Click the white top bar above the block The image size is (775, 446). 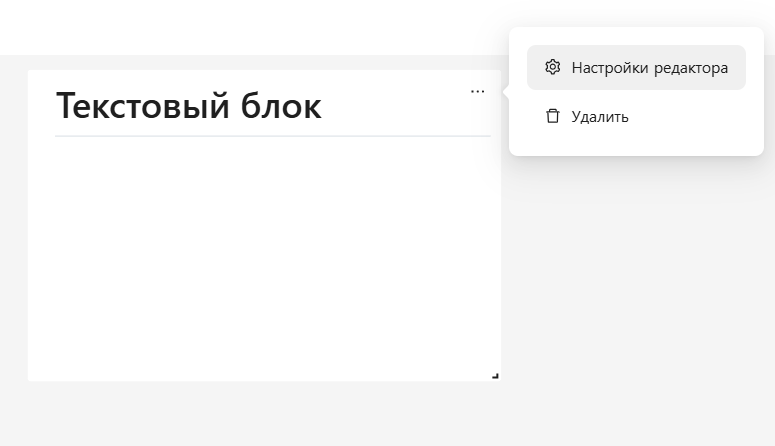250,27
